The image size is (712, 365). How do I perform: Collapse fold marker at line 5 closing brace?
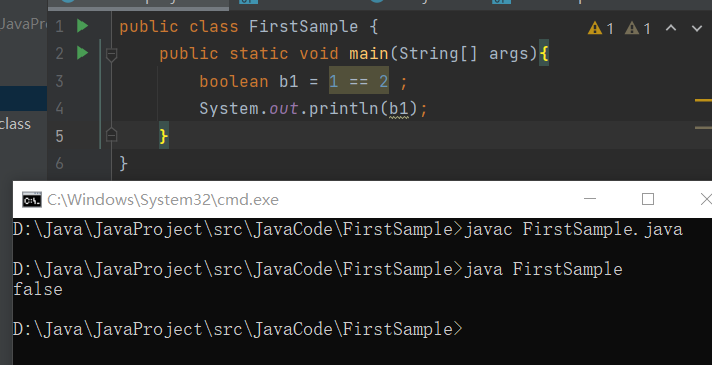tap(111, 135)
